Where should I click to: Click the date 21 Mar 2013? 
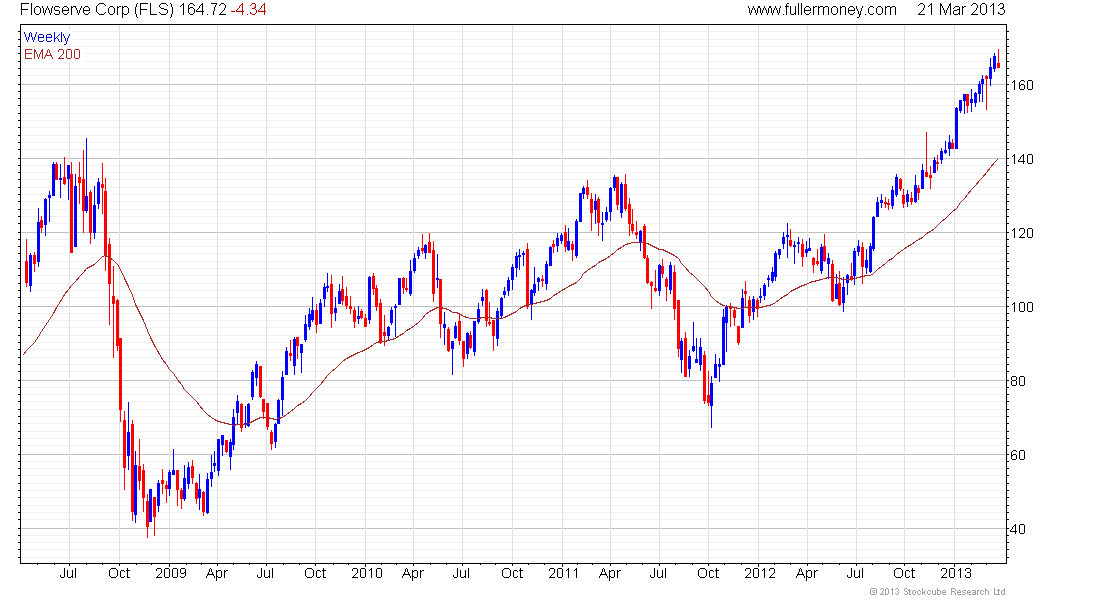point(961,10)
